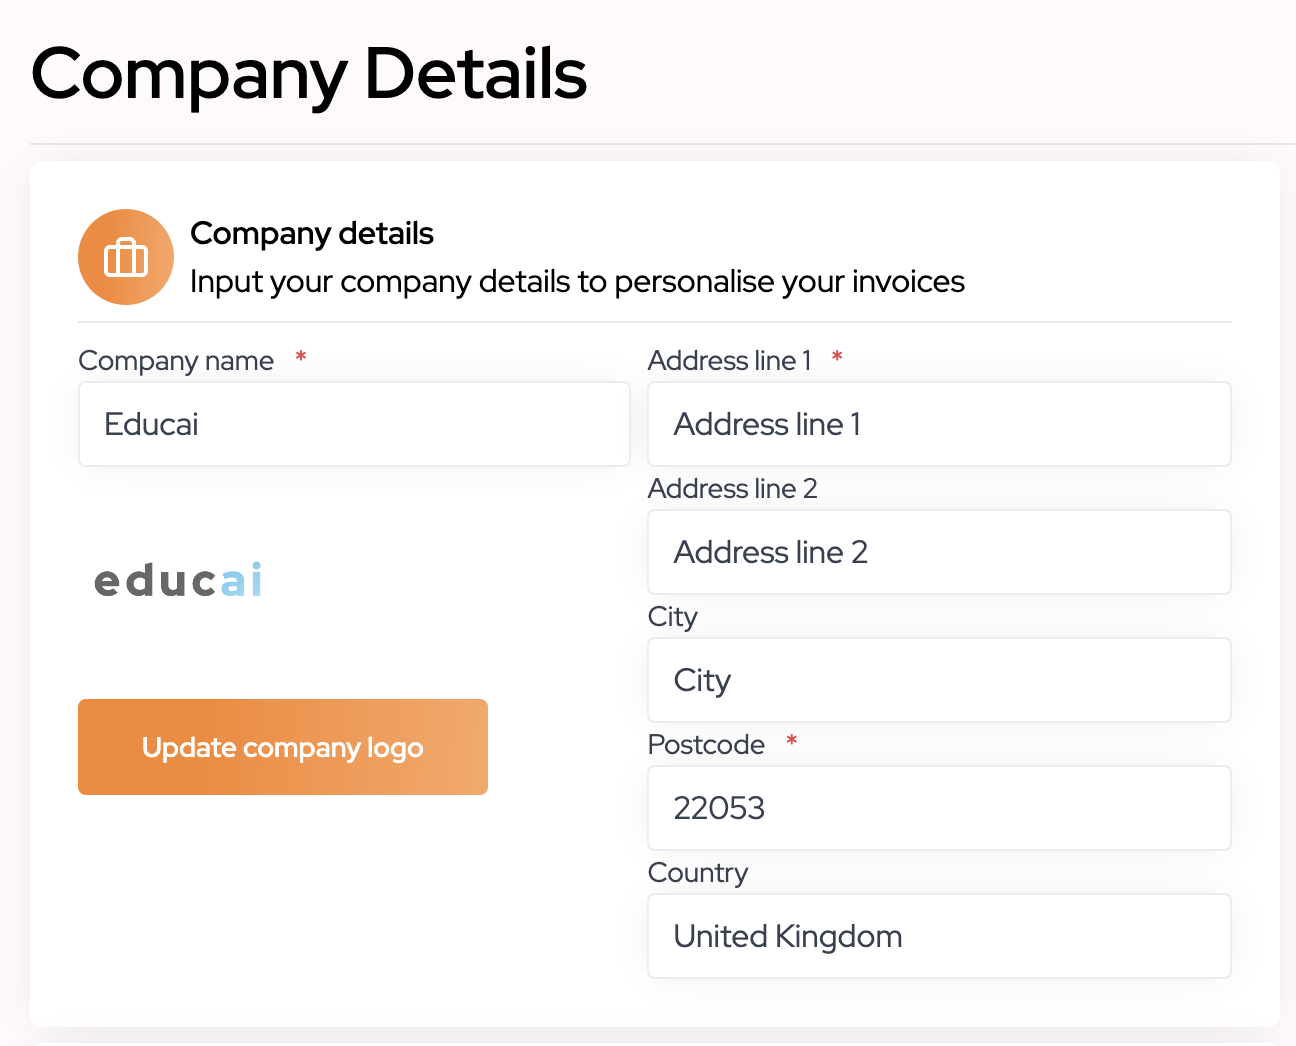
Task: Click the Company name label
Action: 176,361
